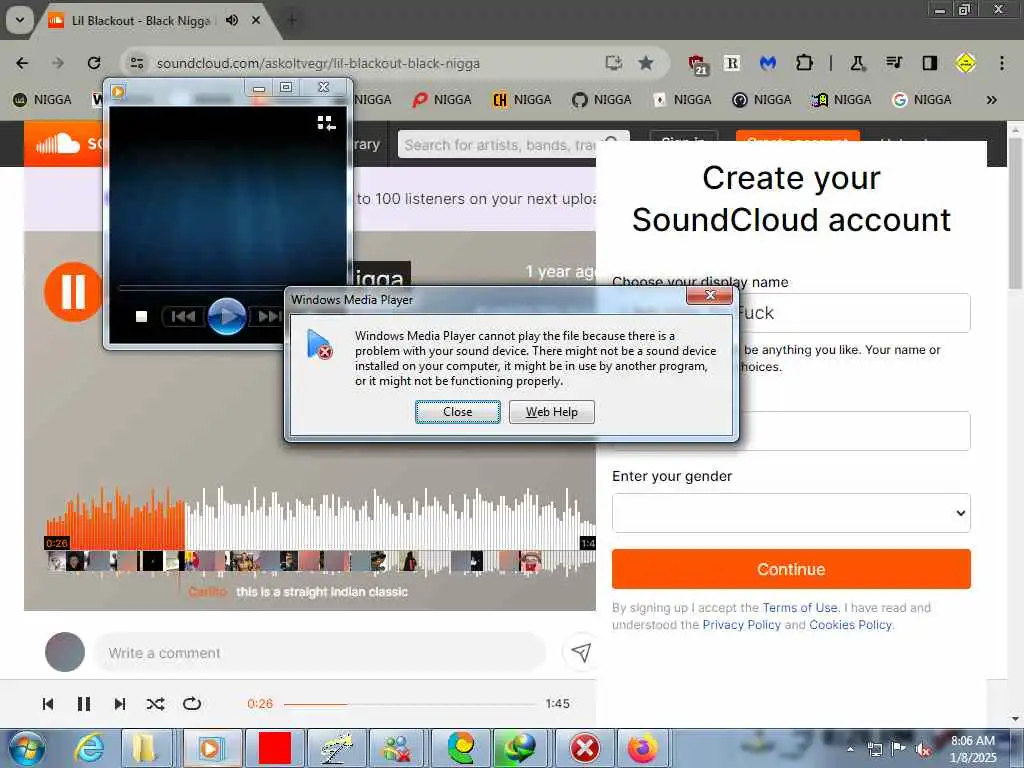The height and width of the screenshot is (768, 1024).
Task: Click Web Help in the error dialog
Action: pos(552,412)
